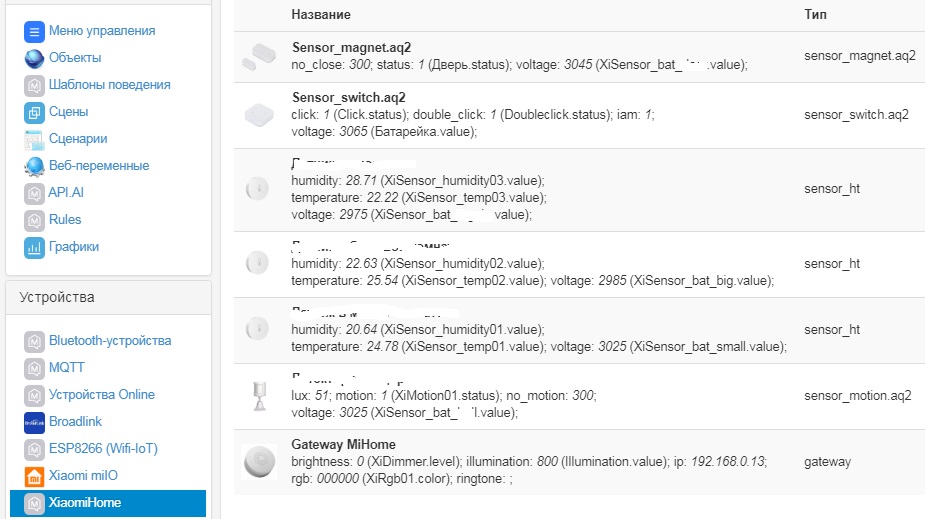This screenshot has height=519, width=925.
Task: Select XiaomiHome in the devices list
Action: pyautogui.click(x=85, y=503)
